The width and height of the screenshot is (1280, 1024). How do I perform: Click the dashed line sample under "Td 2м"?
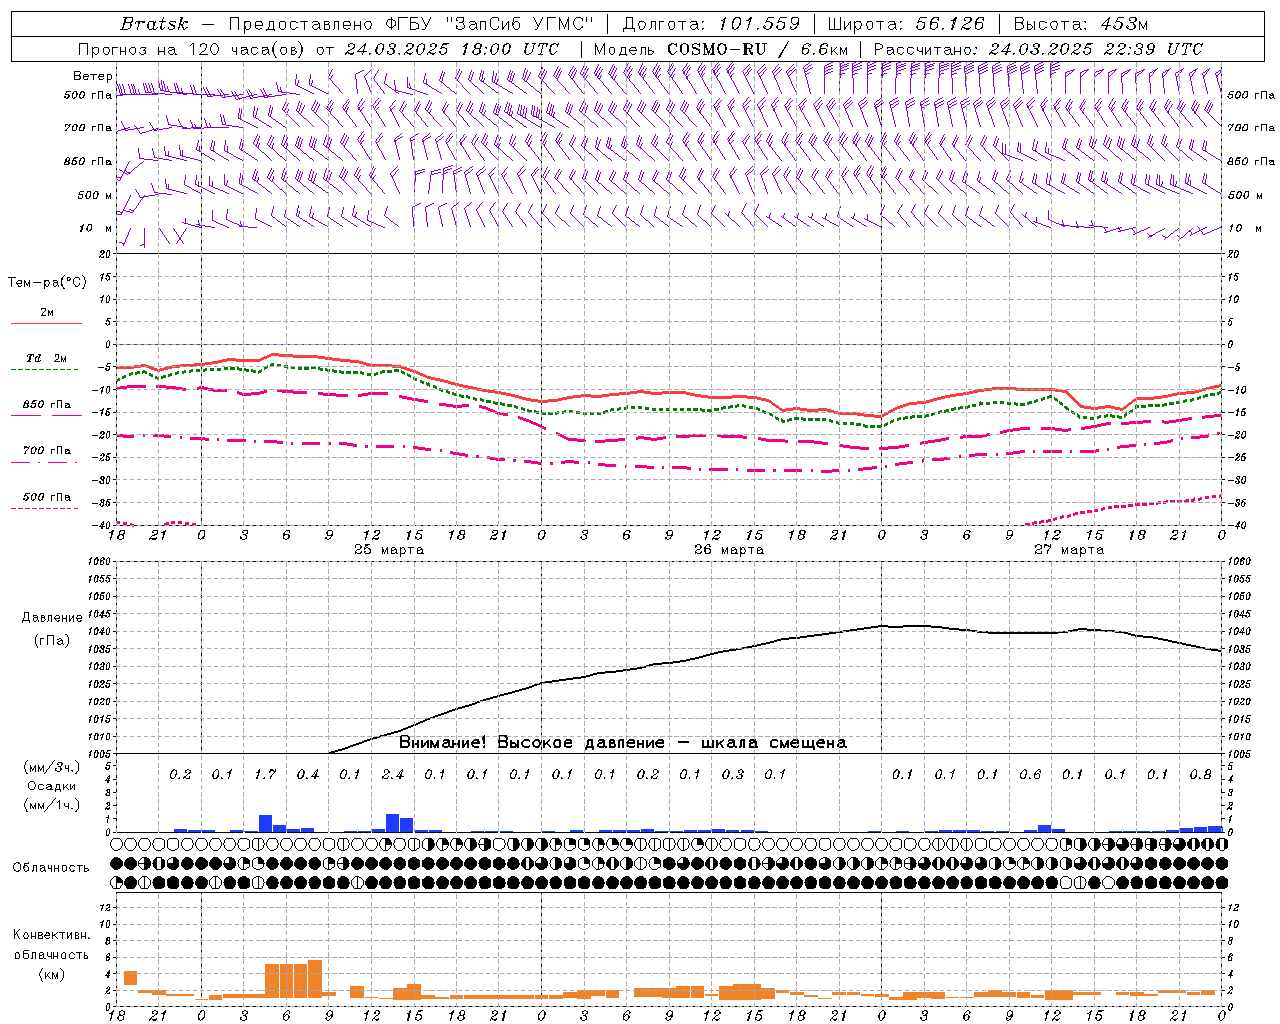coord(46,370)
